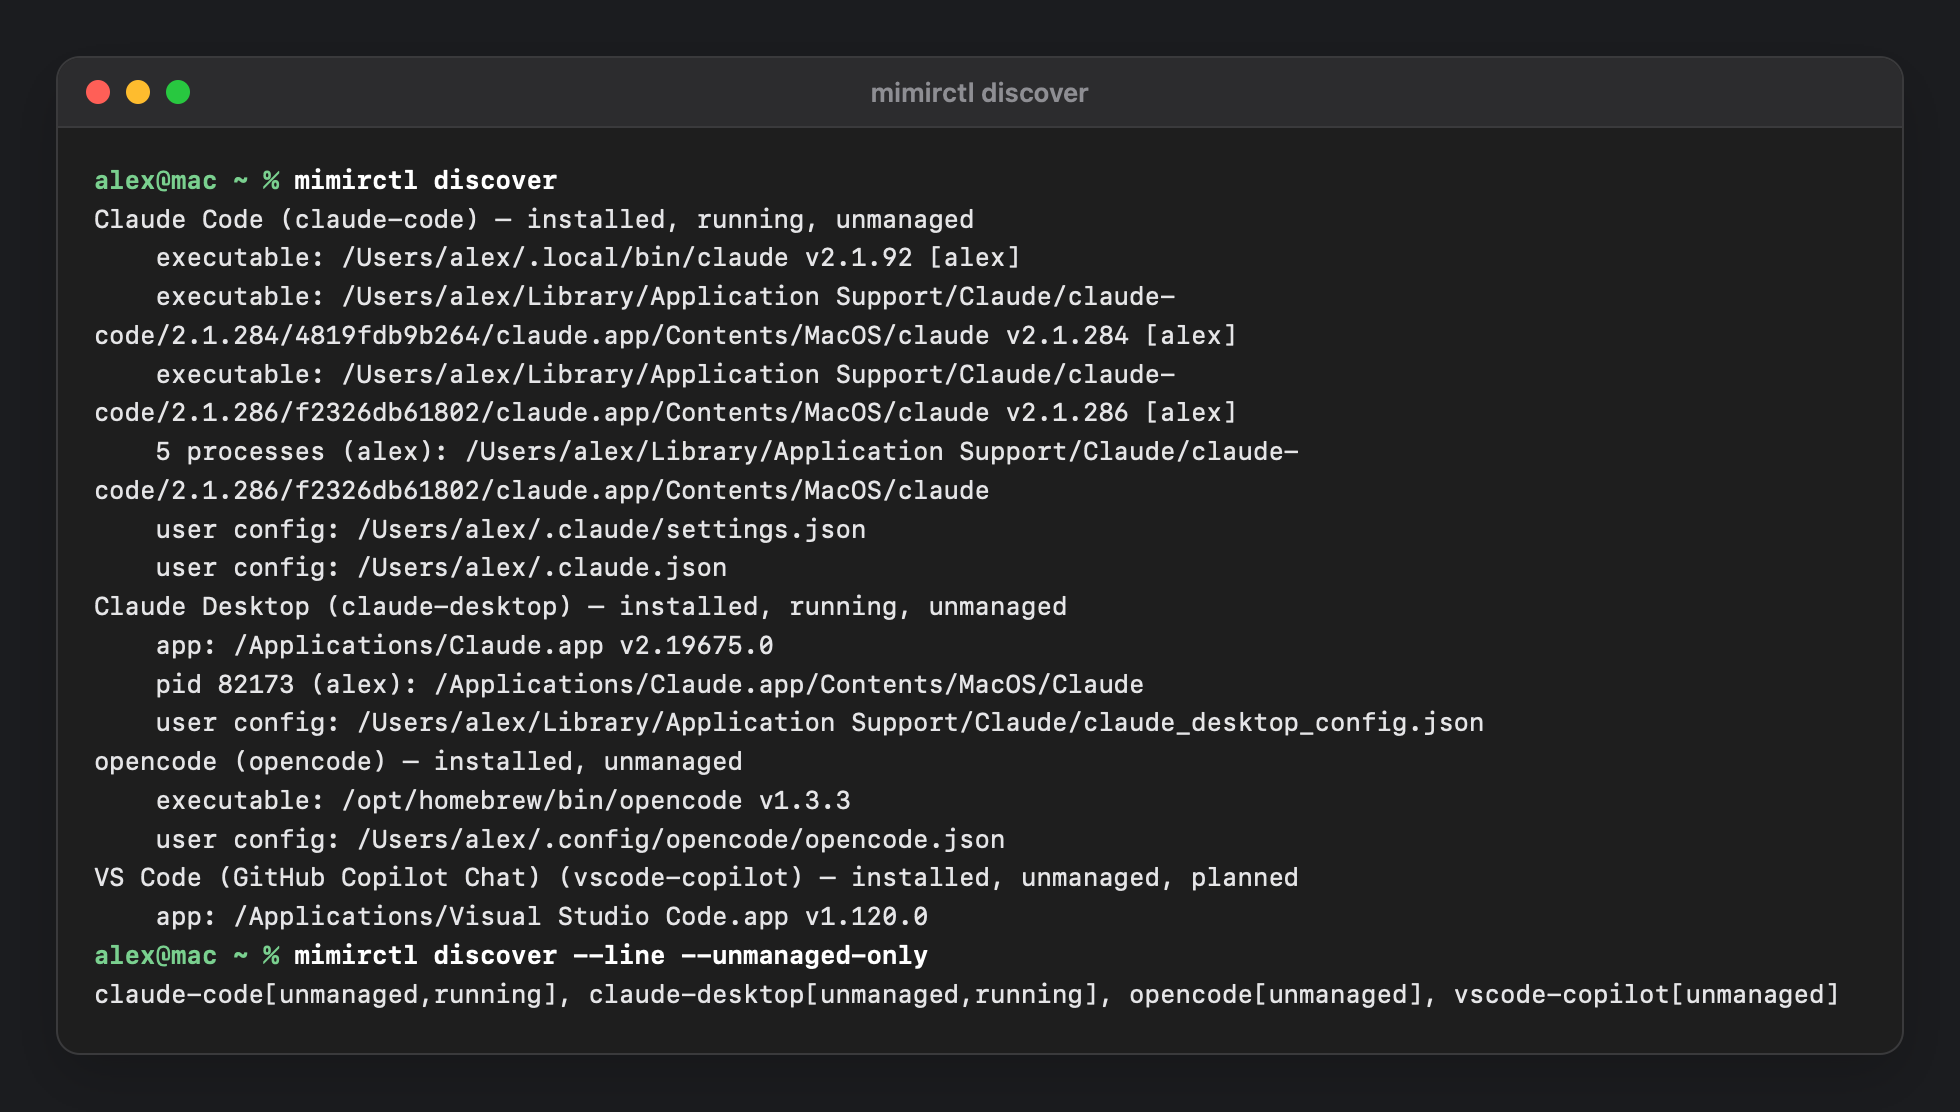Click the line with '/Users/alex/.local/bin/claude v2.1.92'
Screen dimensions: 1960x1112
tap(588, 258)
